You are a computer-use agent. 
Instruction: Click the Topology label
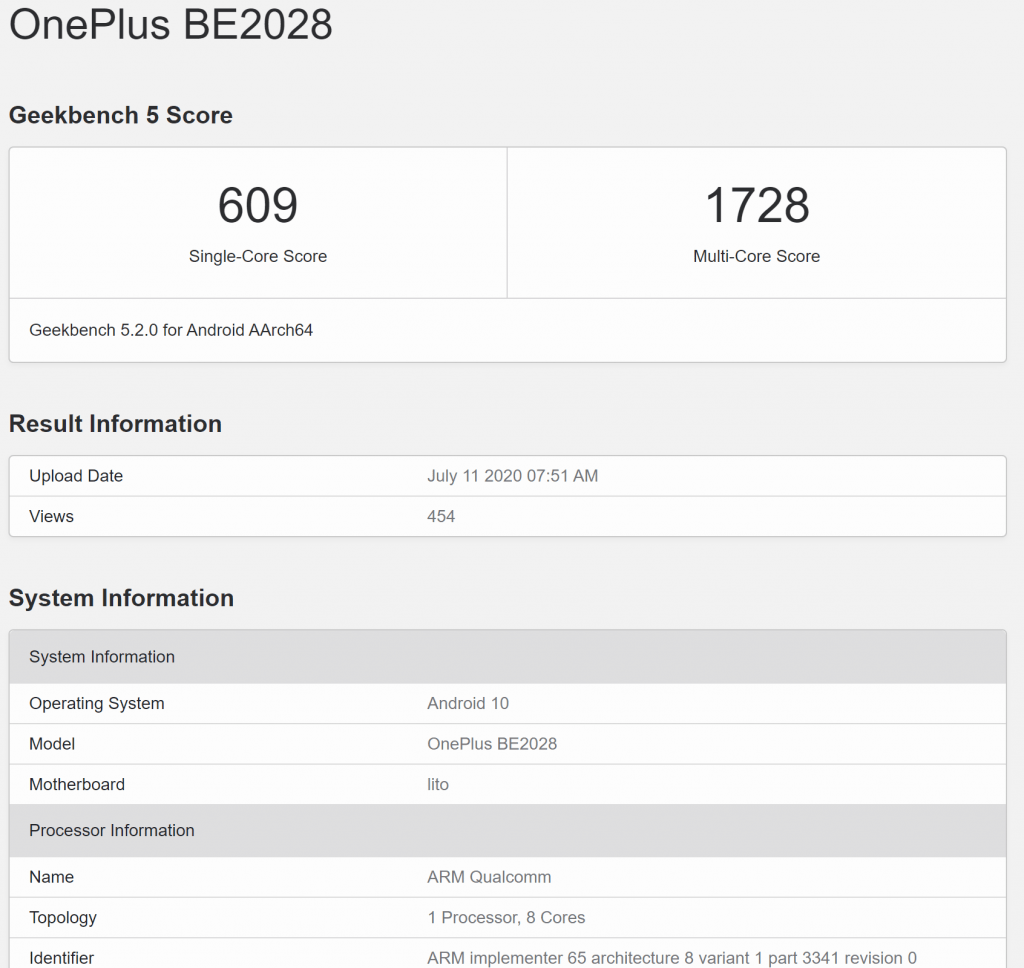[63, 918]
